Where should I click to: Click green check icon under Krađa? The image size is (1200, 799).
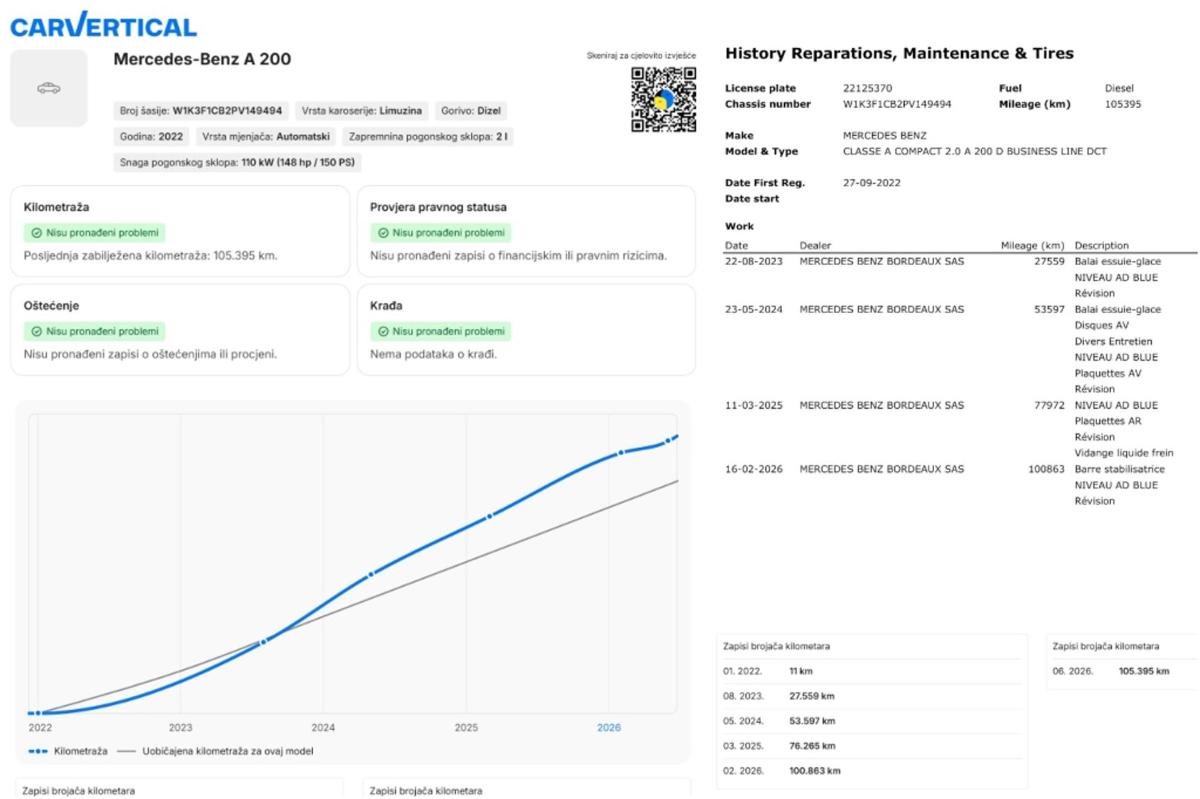(383, 330)
